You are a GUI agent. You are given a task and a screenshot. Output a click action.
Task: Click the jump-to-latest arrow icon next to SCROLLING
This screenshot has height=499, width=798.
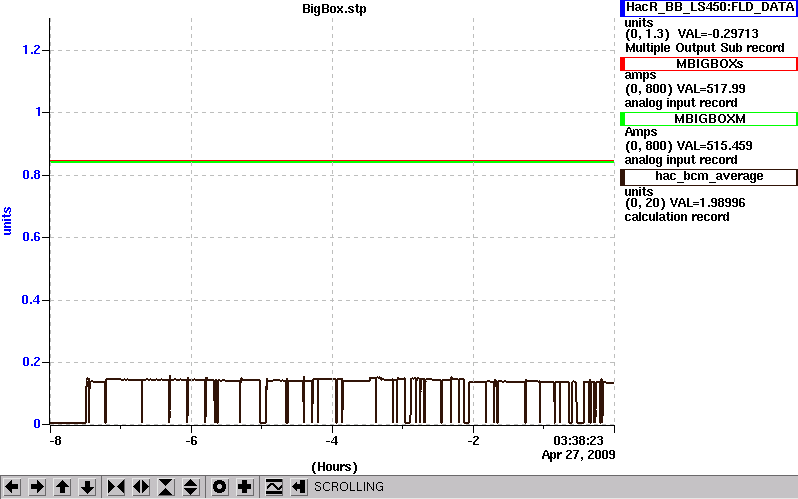pyautogui.click(x=299, y=487)
